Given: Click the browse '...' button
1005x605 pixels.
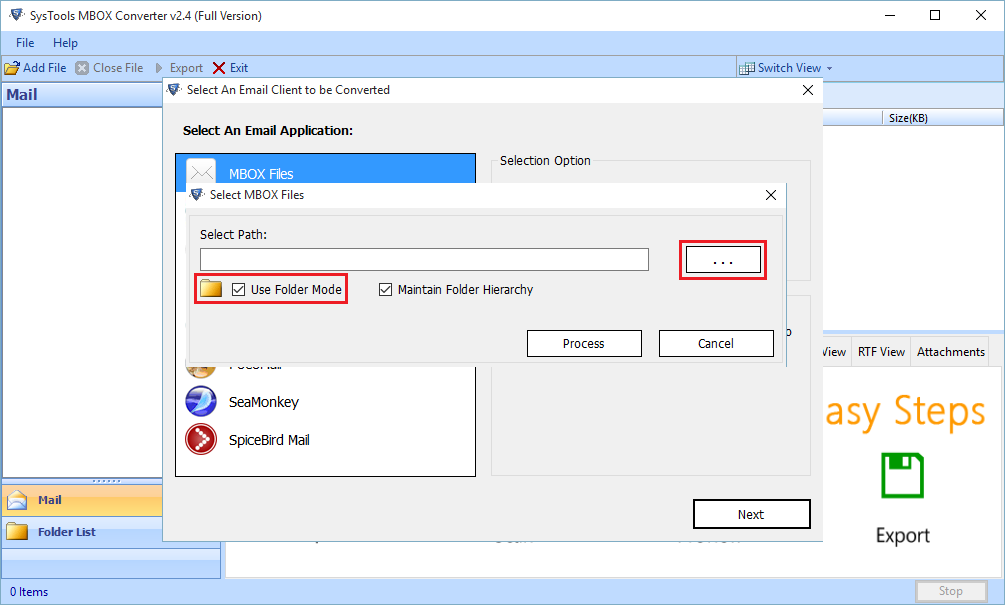Looking at the screenshot, I should click(x=723, y=260).
